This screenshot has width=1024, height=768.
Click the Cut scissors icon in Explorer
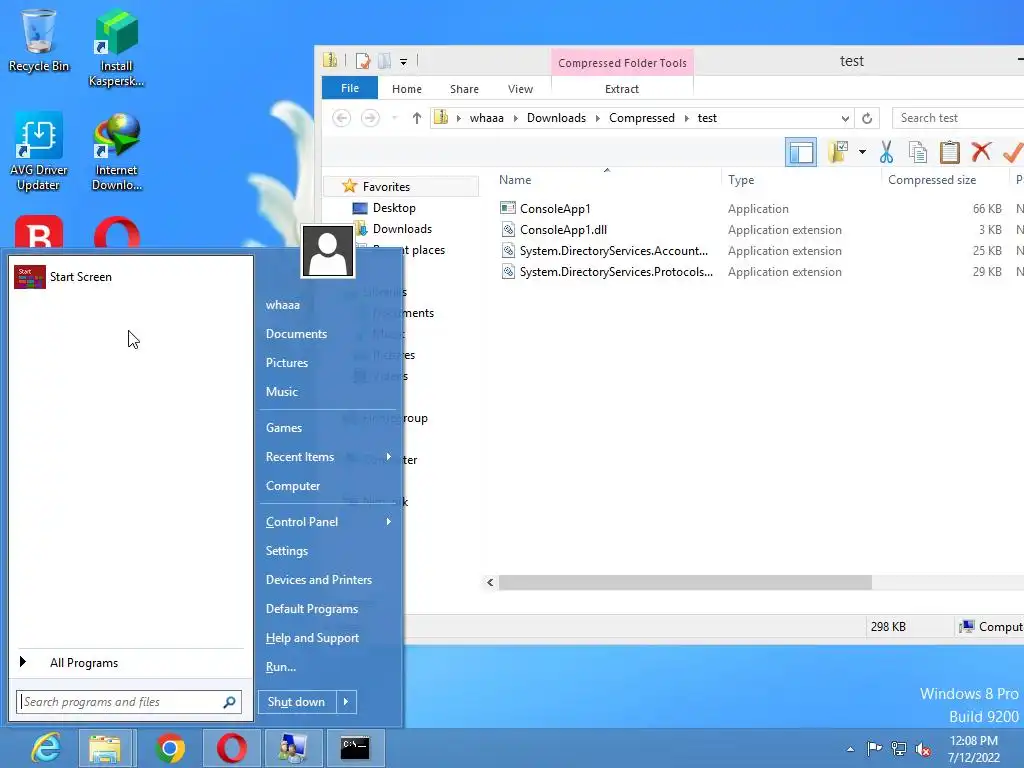886,152
